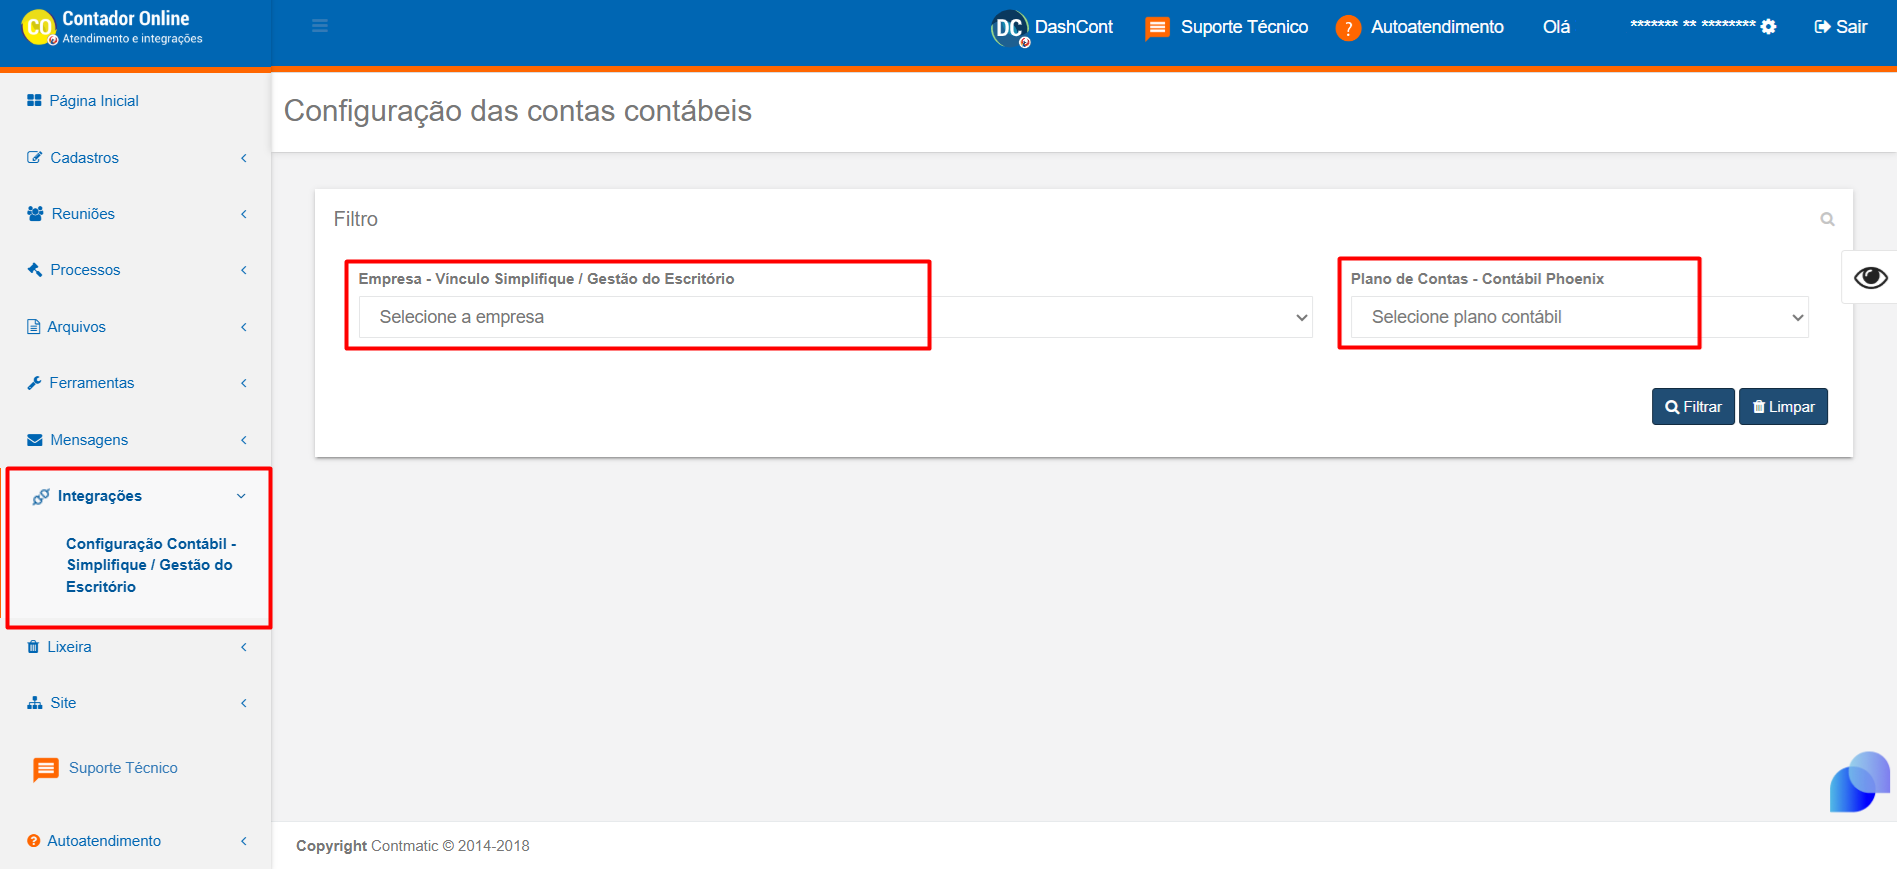Open Configuração Contábil - Simplifique submenu item
This screenshot has width=1897, height=869.
151,565
